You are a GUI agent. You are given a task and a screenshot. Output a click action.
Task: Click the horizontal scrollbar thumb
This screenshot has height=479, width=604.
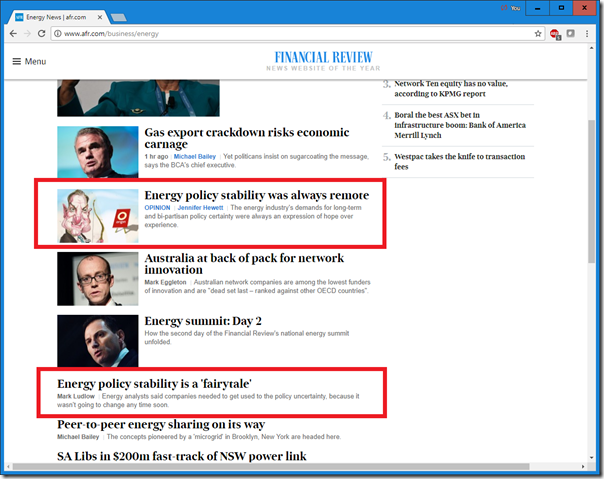271,467
